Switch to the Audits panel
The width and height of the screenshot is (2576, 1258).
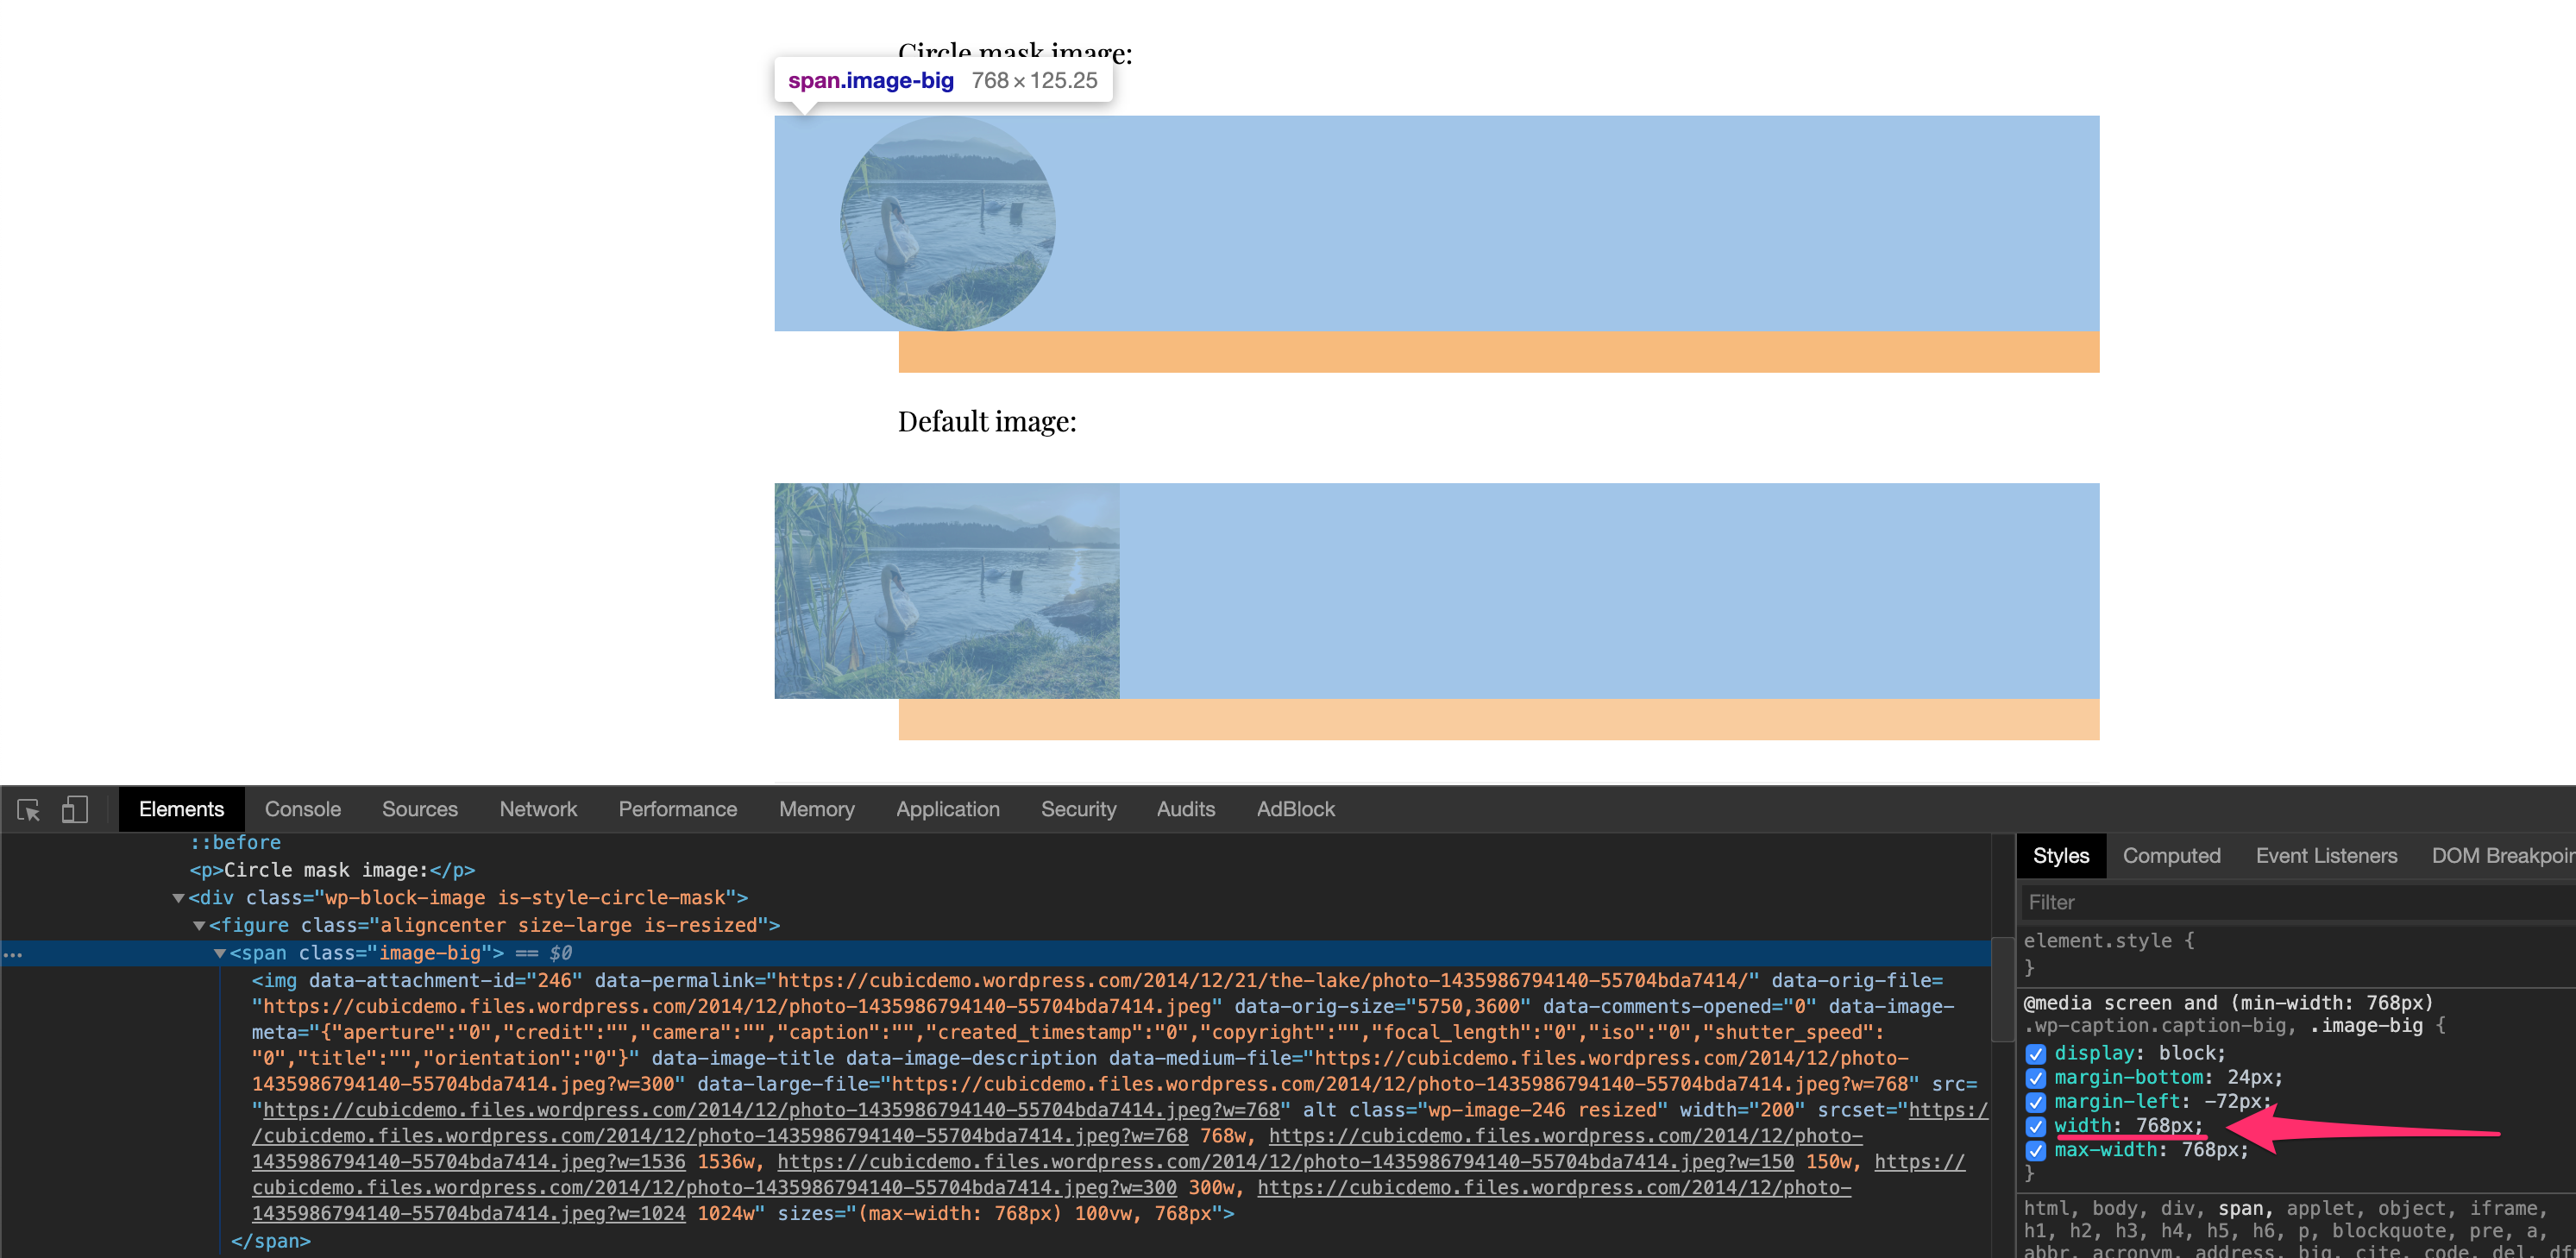(x=1185, y=809)
